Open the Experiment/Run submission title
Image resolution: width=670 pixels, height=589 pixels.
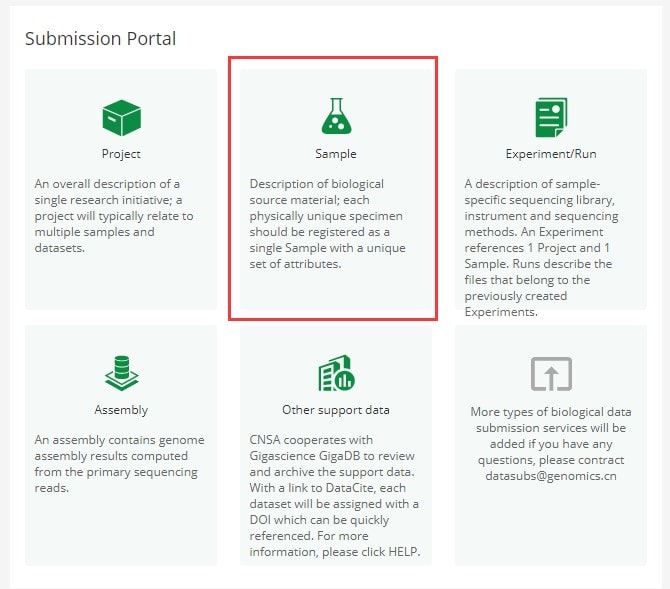pos(551,154)
